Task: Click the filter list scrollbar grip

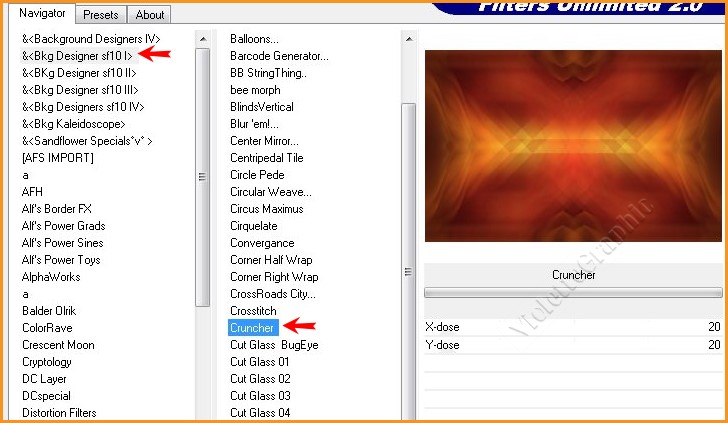Action: [407, 271]
